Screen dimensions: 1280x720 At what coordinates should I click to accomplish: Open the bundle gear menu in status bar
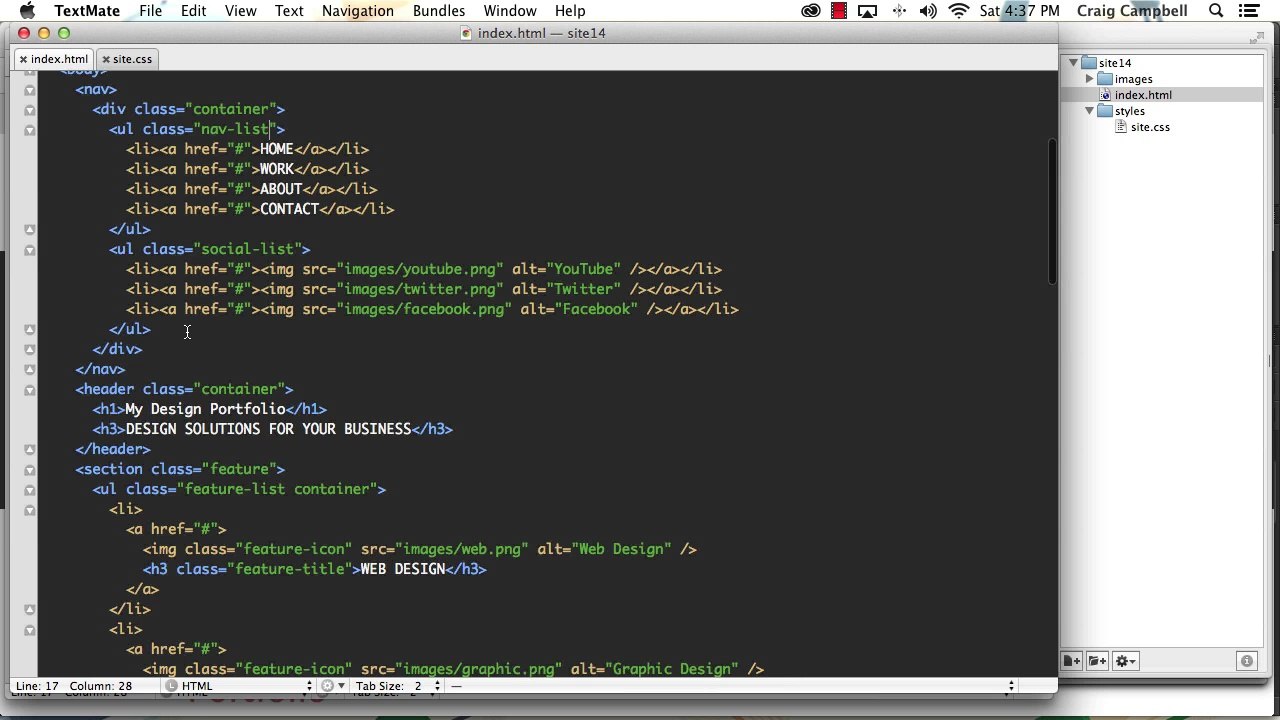pos(331,686)
